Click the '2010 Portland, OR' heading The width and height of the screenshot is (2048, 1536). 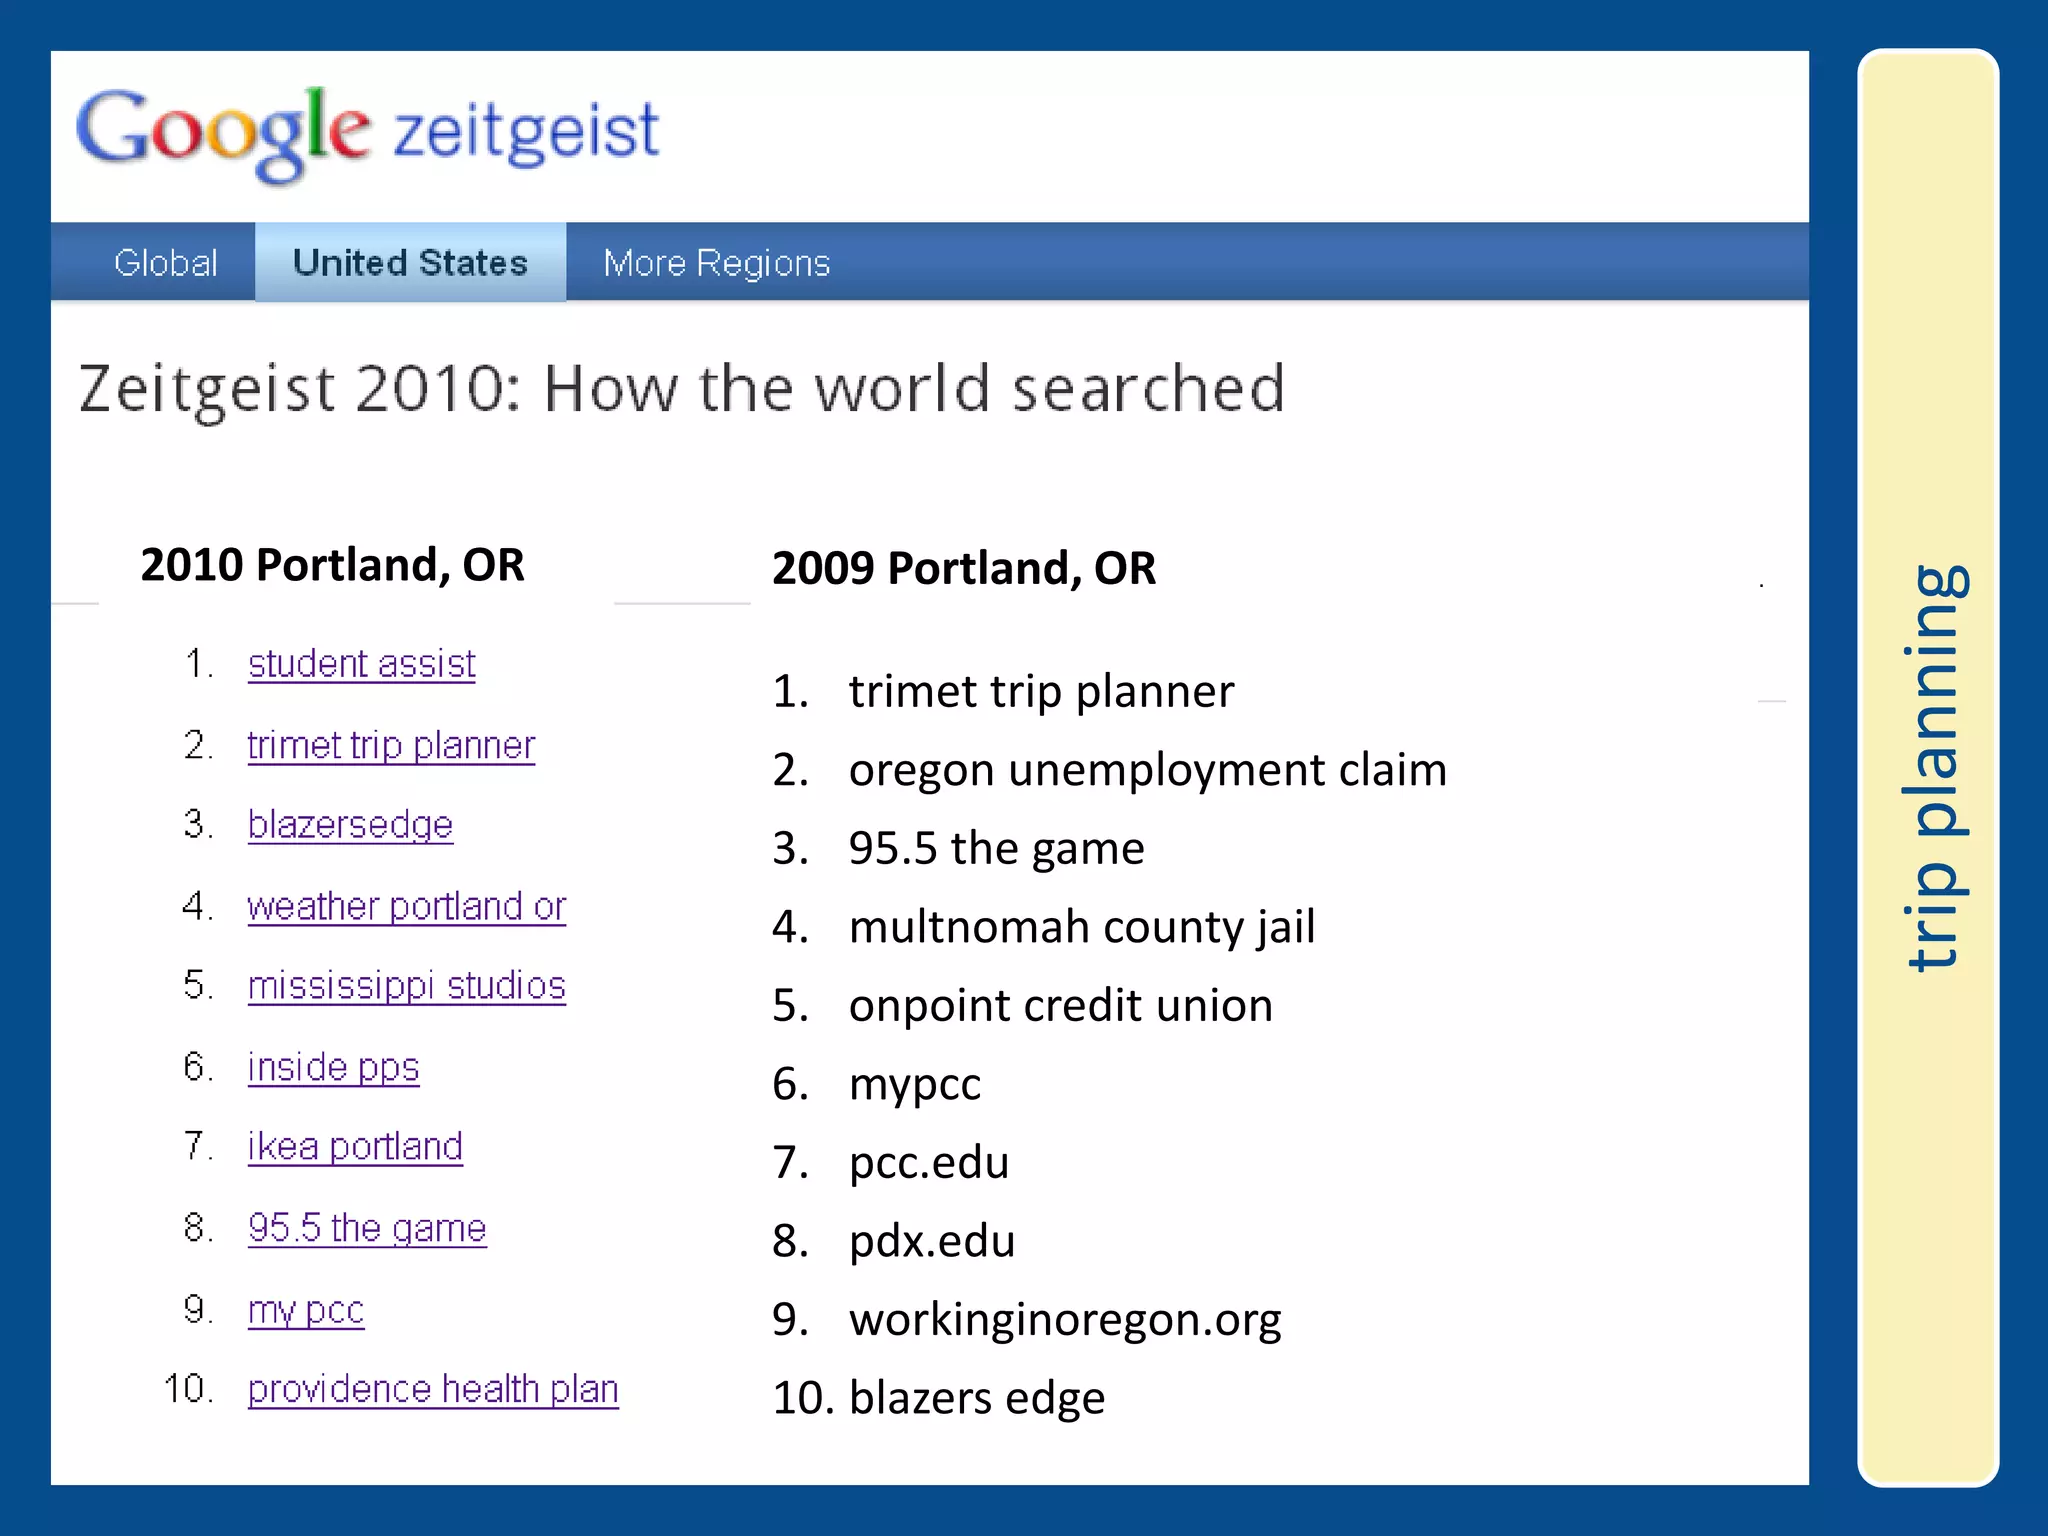332,565
